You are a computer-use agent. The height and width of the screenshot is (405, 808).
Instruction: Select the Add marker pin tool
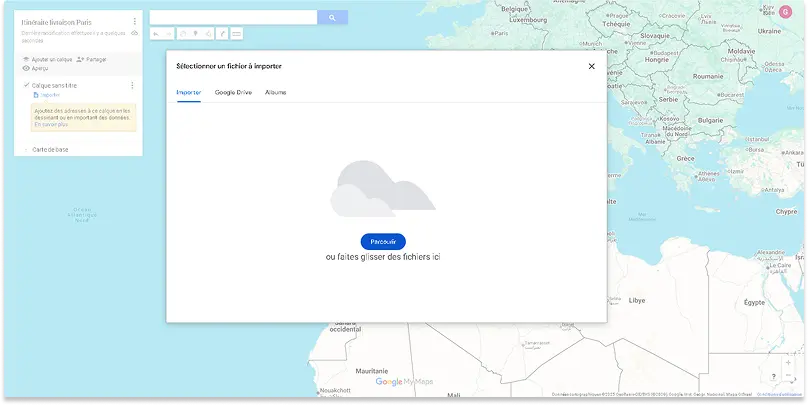tap(195, 34)
